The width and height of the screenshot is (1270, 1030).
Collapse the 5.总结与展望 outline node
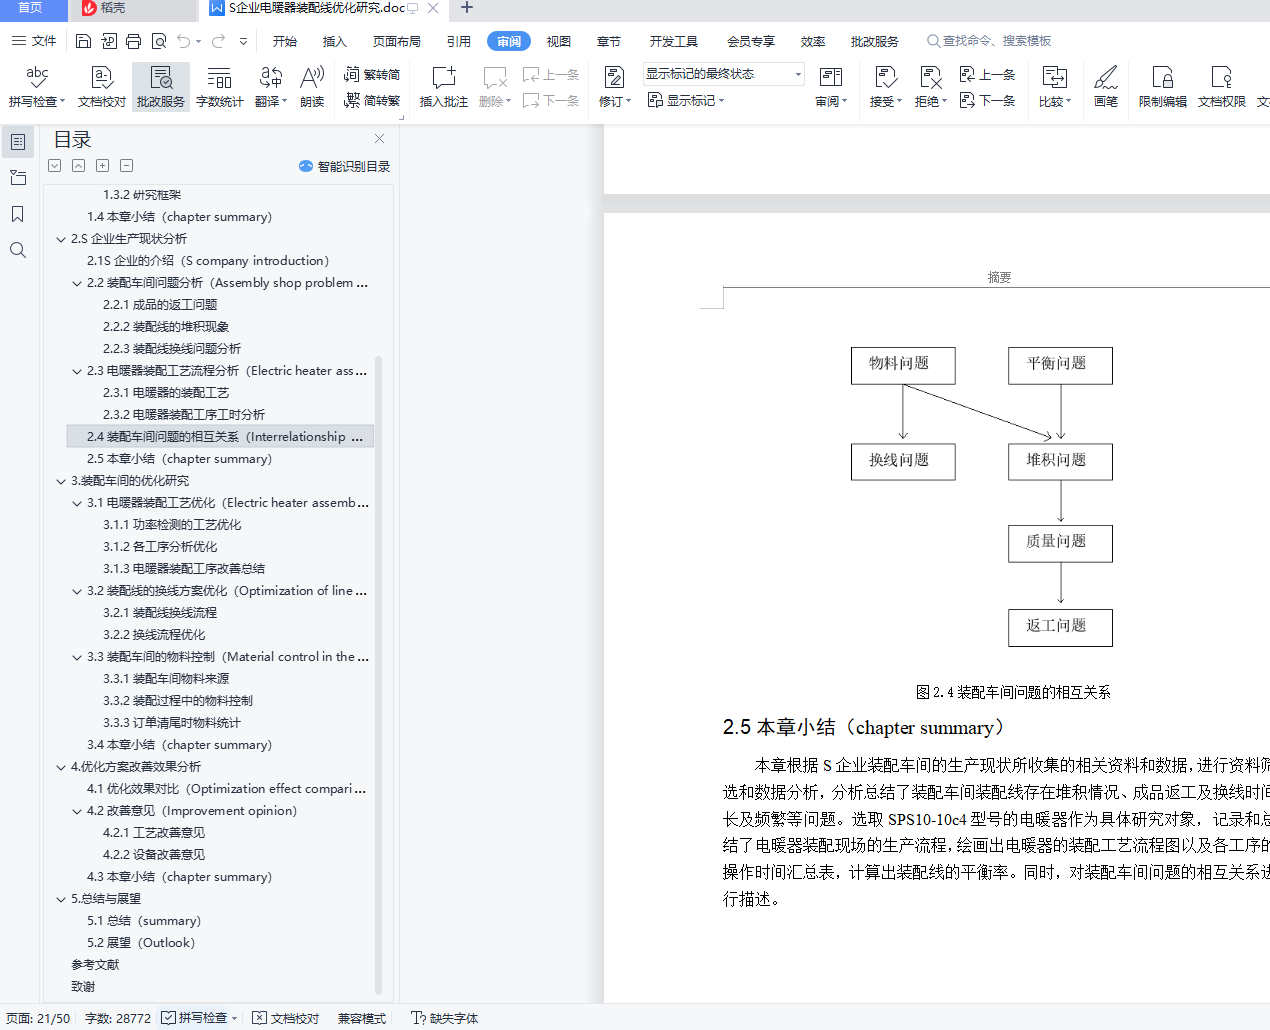pos(61,899)
